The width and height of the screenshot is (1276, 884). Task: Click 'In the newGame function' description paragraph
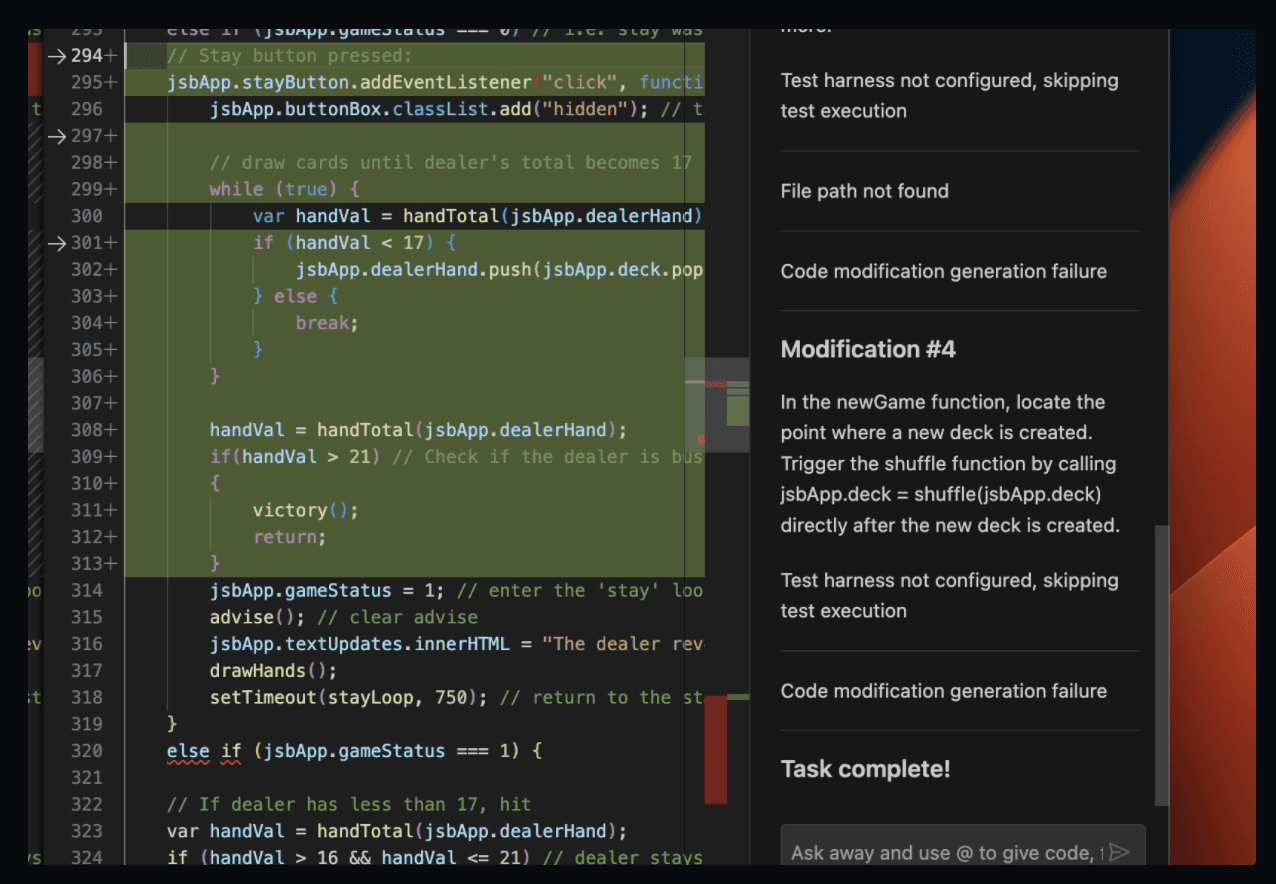tap(949, 463)
